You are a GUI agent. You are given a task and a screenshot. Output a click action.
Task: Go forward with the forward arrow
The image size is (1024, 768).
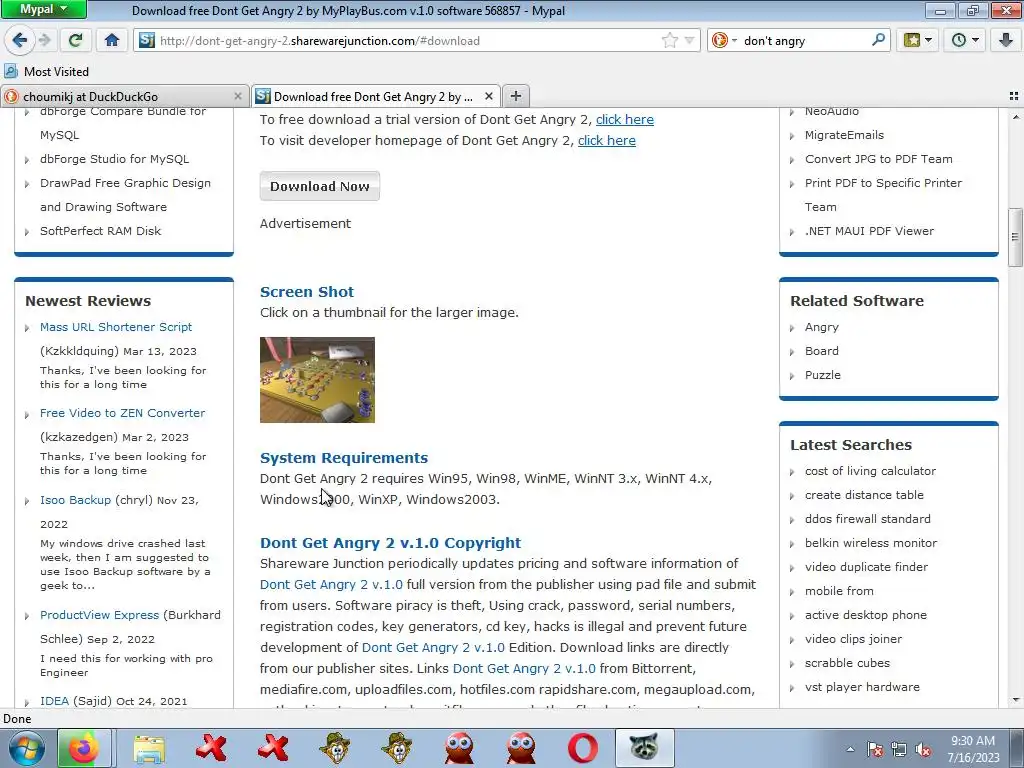pyautogui.click(x=44, y=40)
